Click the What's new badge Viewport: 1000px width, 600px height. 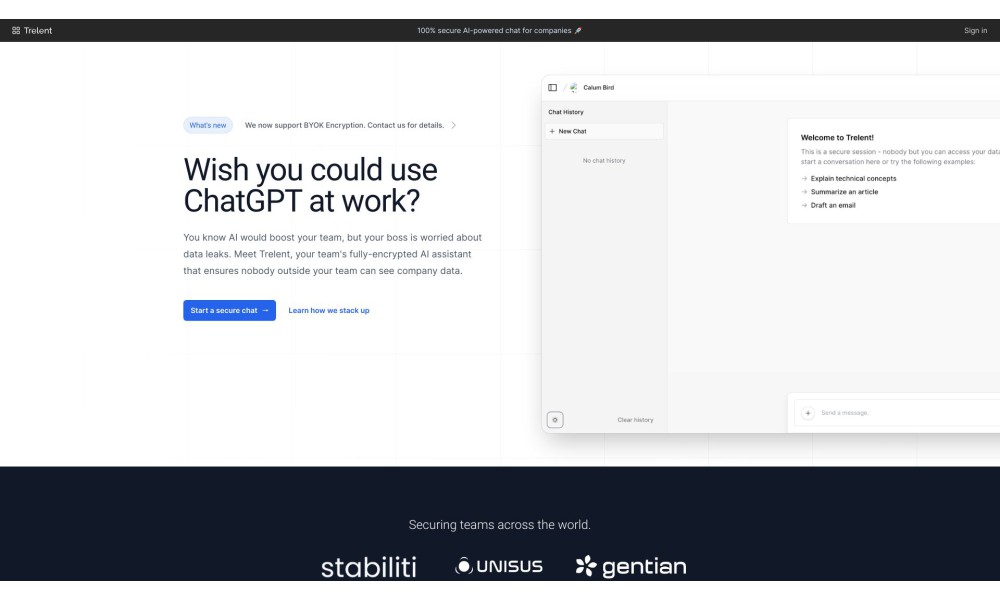[x=208, y=125]
